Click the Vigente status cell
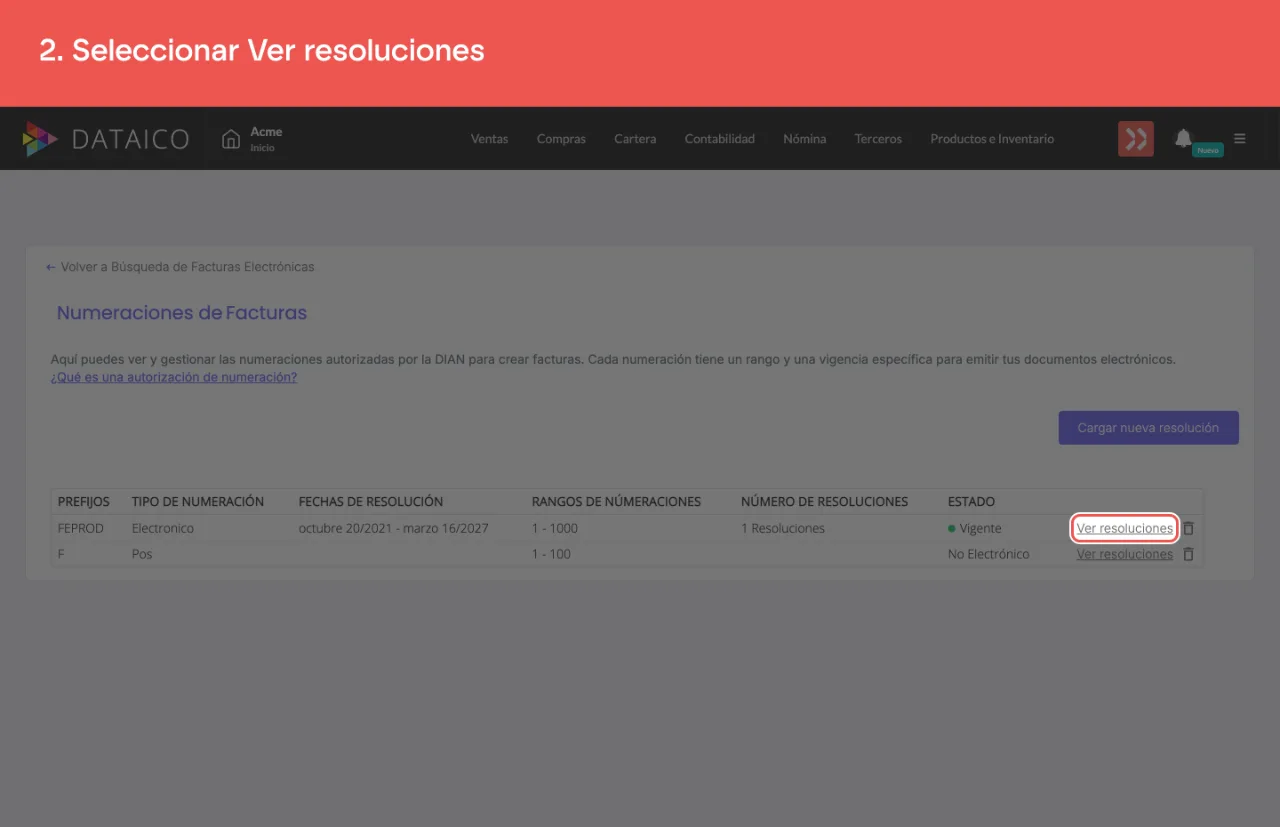 [x=975, y=528]
